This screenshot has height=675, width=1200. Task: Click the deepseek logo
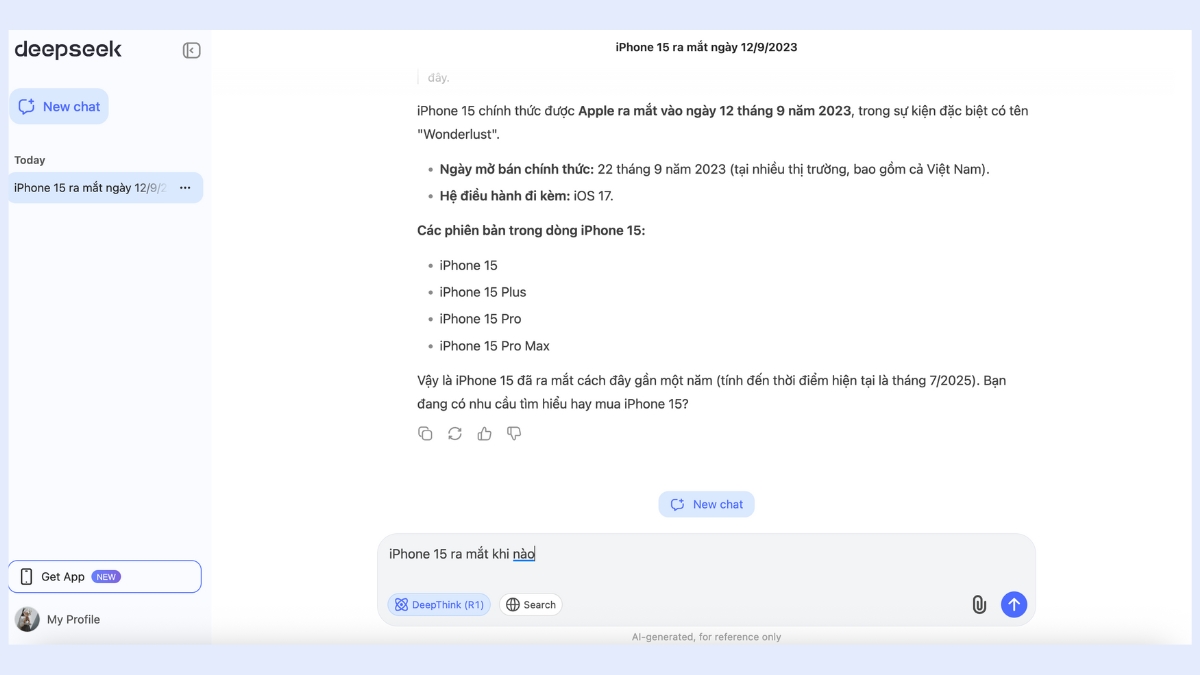point(68,50)
